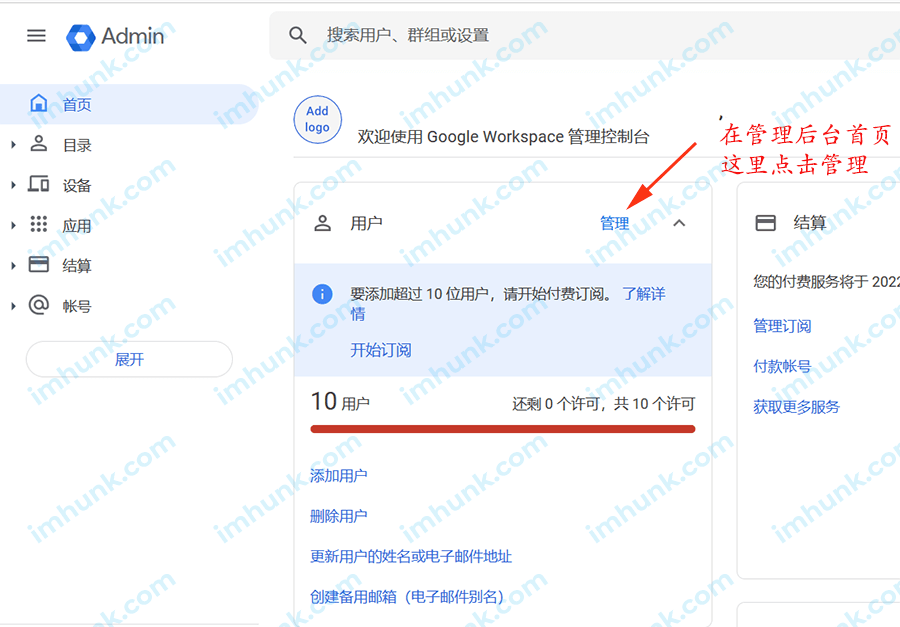
Task: Open 设备 in the sidebar
Action: pos(77,185)
